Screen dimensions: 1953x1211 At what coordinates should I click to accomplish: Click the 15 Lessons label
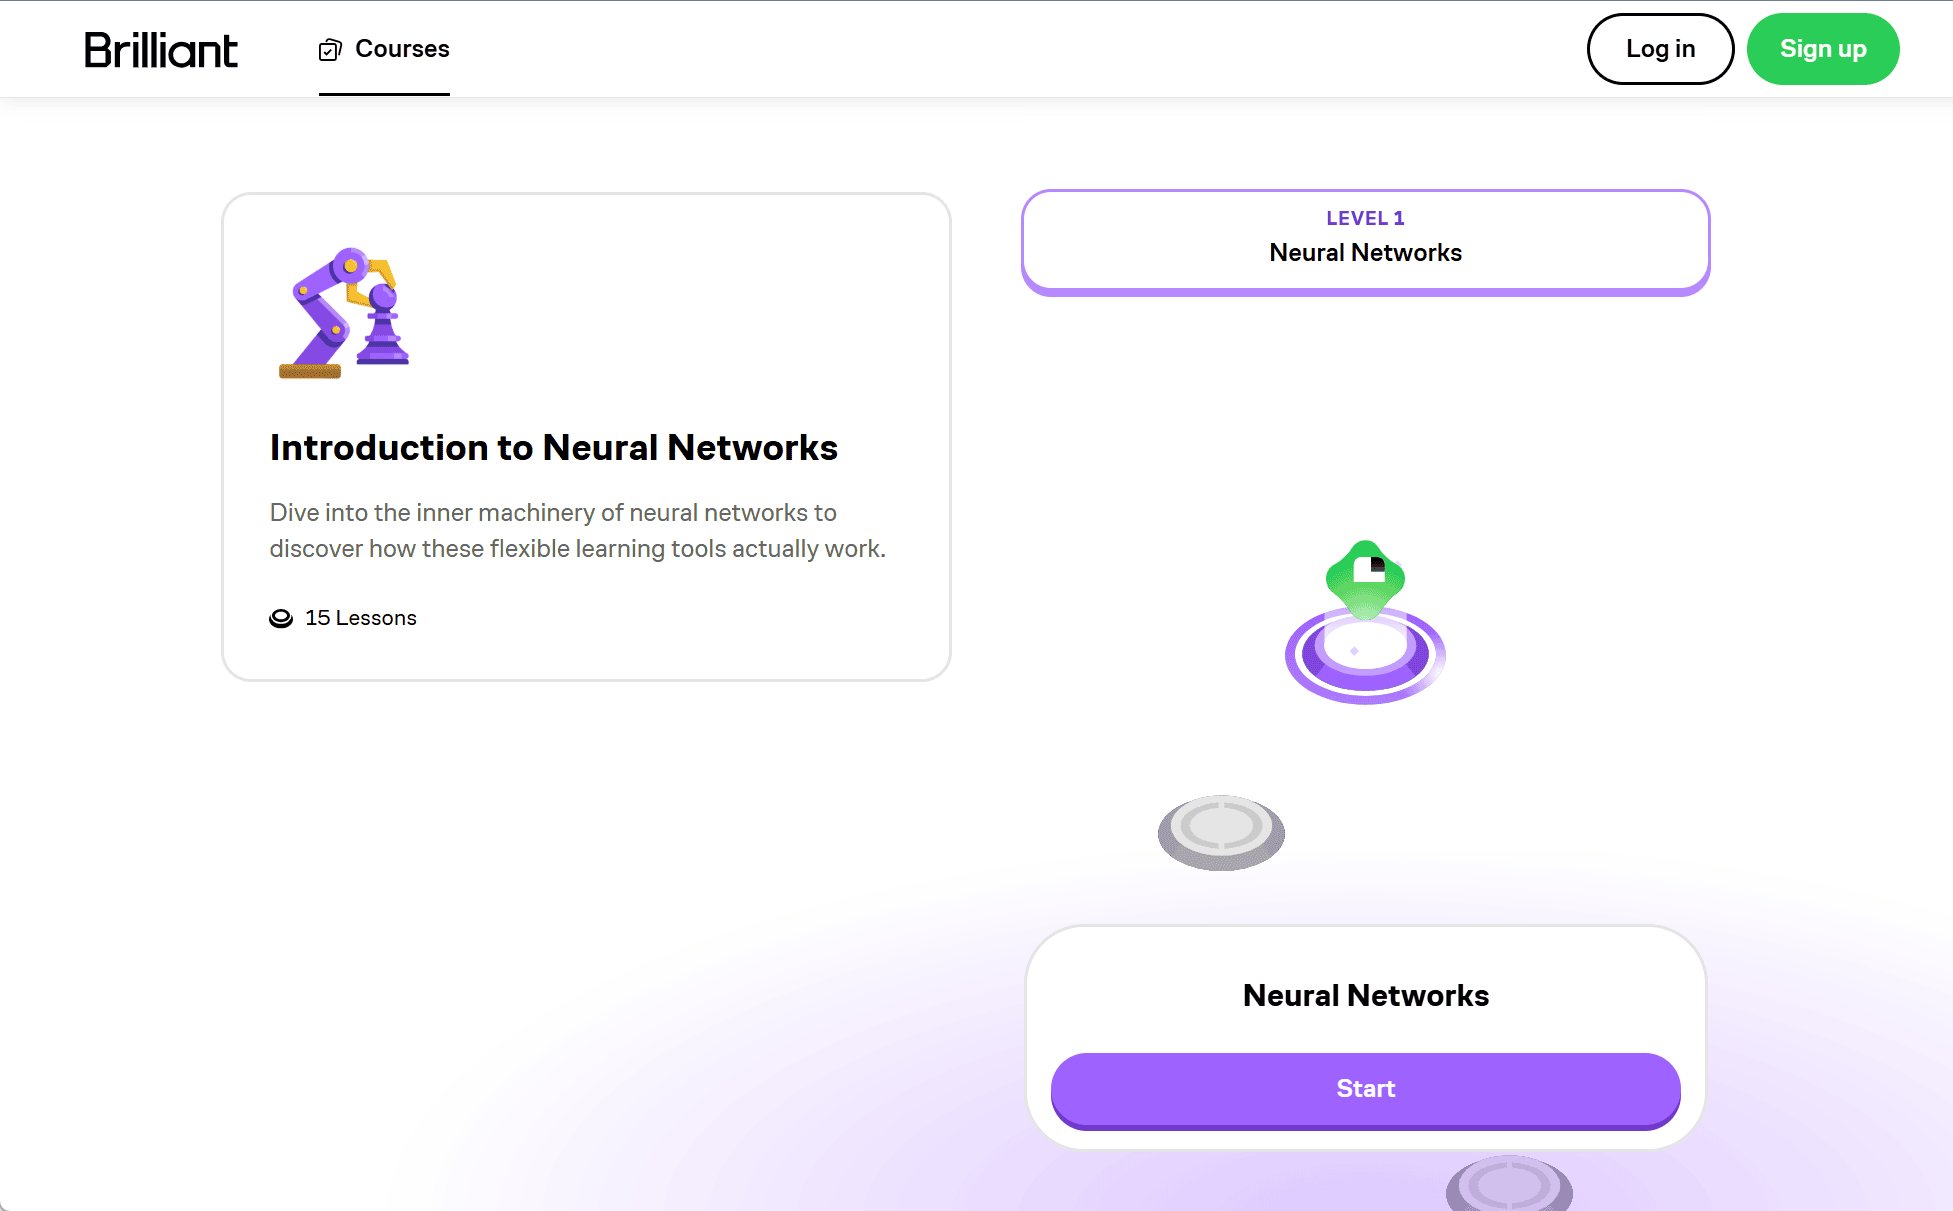click(x=360, y=618)
